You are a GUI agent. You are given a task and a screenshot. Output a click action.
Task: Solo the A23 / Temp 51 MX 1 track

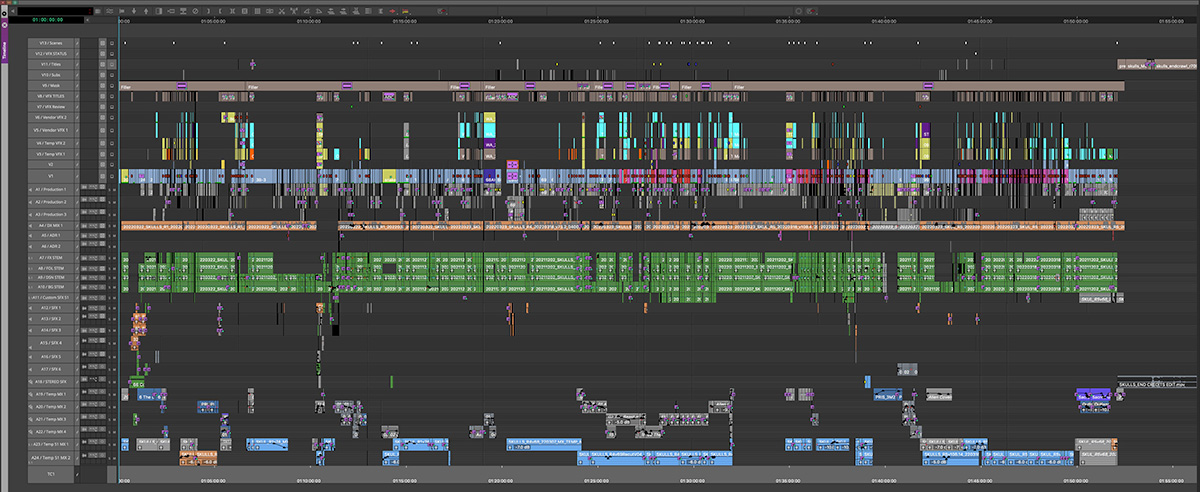click(x=109, y=444)
